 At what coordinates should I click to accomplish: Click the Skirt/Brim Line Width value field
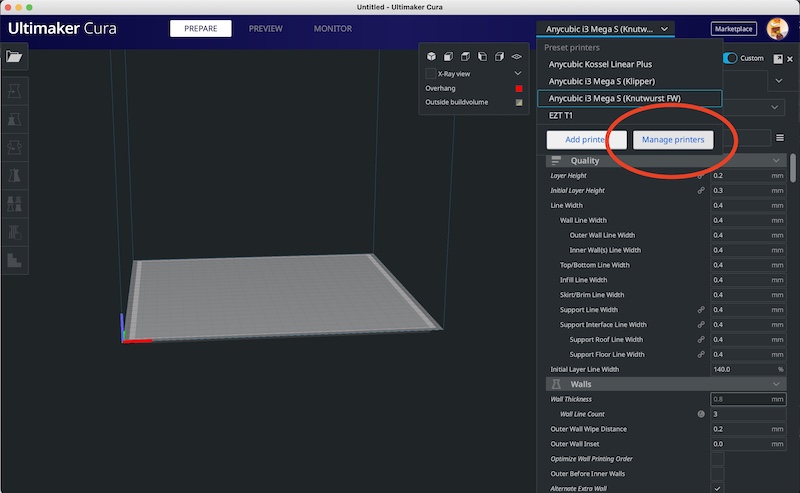coord(748,294)
